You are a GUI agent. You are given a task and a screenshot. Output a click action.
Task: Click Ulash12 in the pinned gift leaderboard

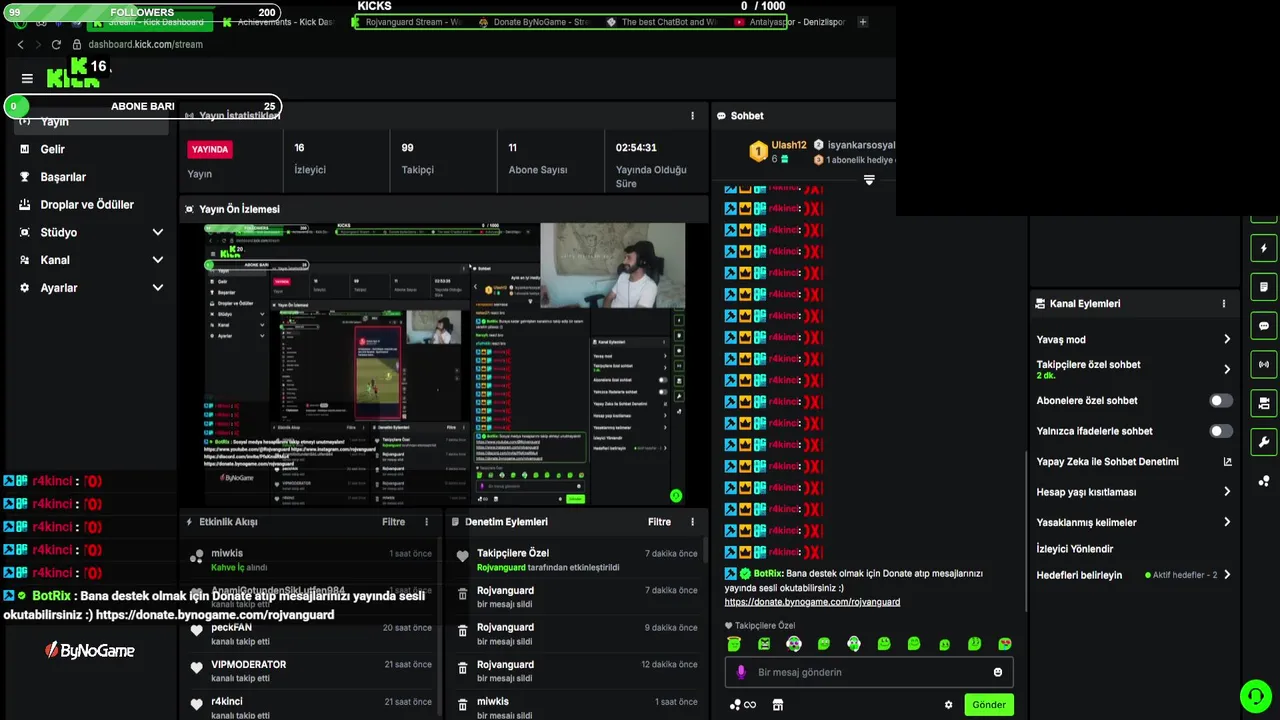789,145
